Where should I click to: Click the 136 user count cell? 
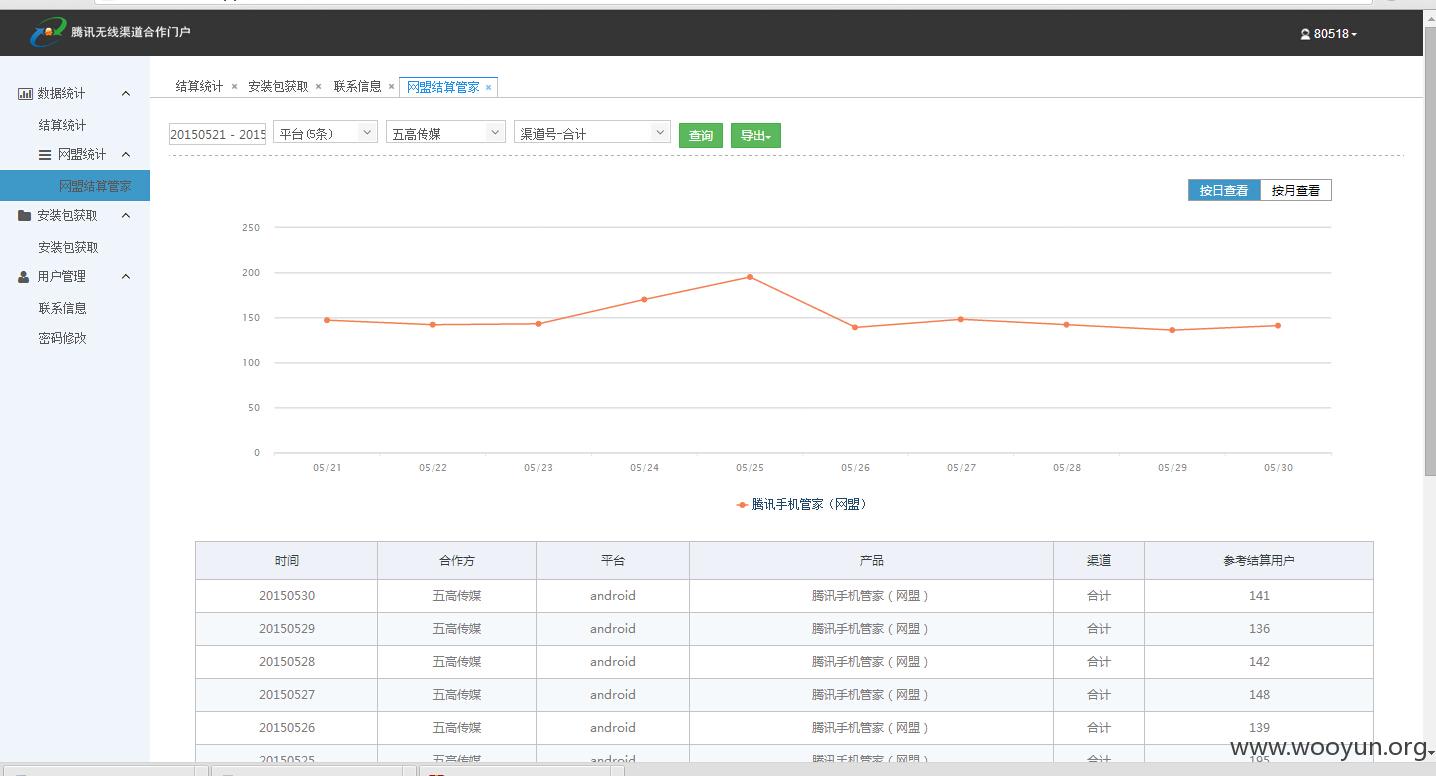tap(1259, 629)
